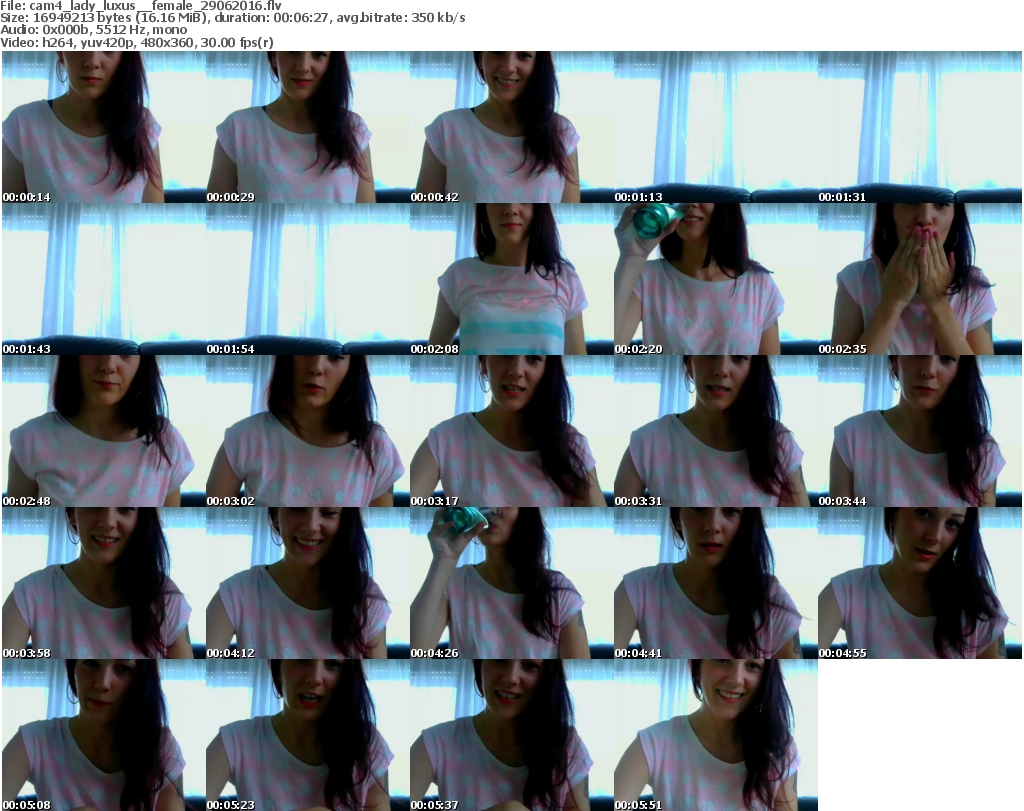1024x811 pixels.
Task: Select the thumbnail frame at 00:05:51
Action: click(716, 735)
